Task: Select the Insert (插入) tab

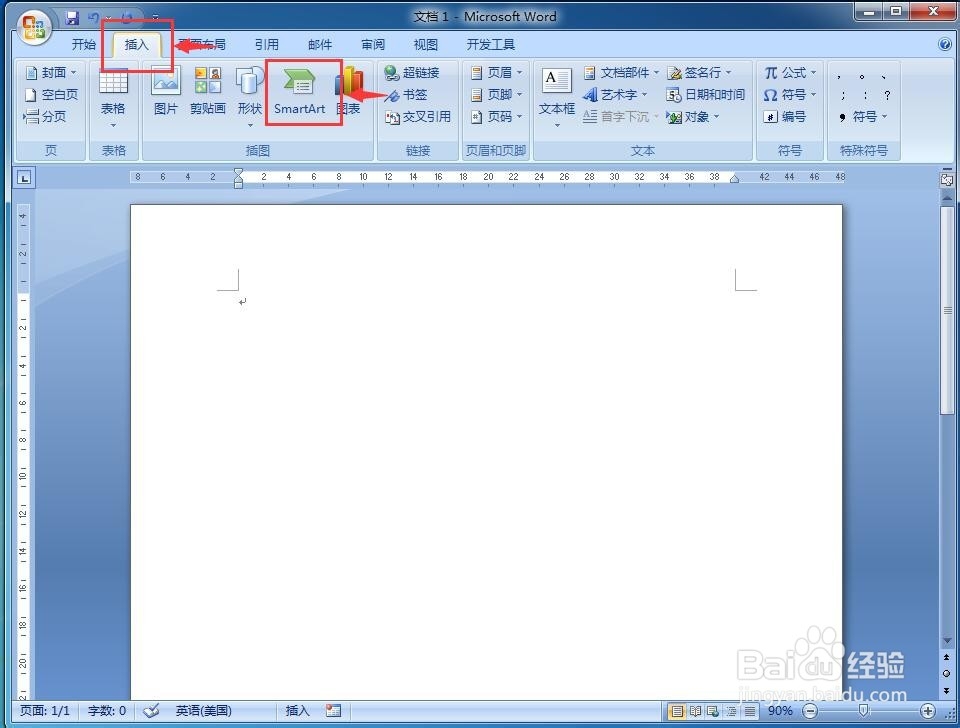Action: [137, 44]
